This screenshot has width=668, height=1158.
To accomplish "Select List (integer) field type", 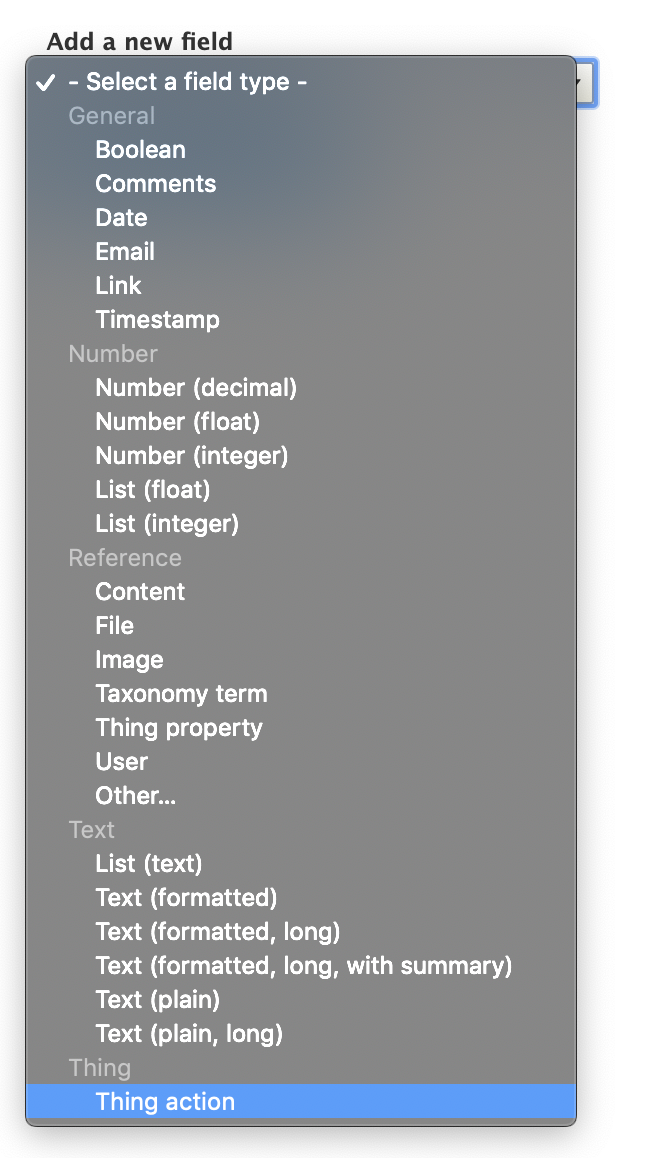I will point(167,524).
